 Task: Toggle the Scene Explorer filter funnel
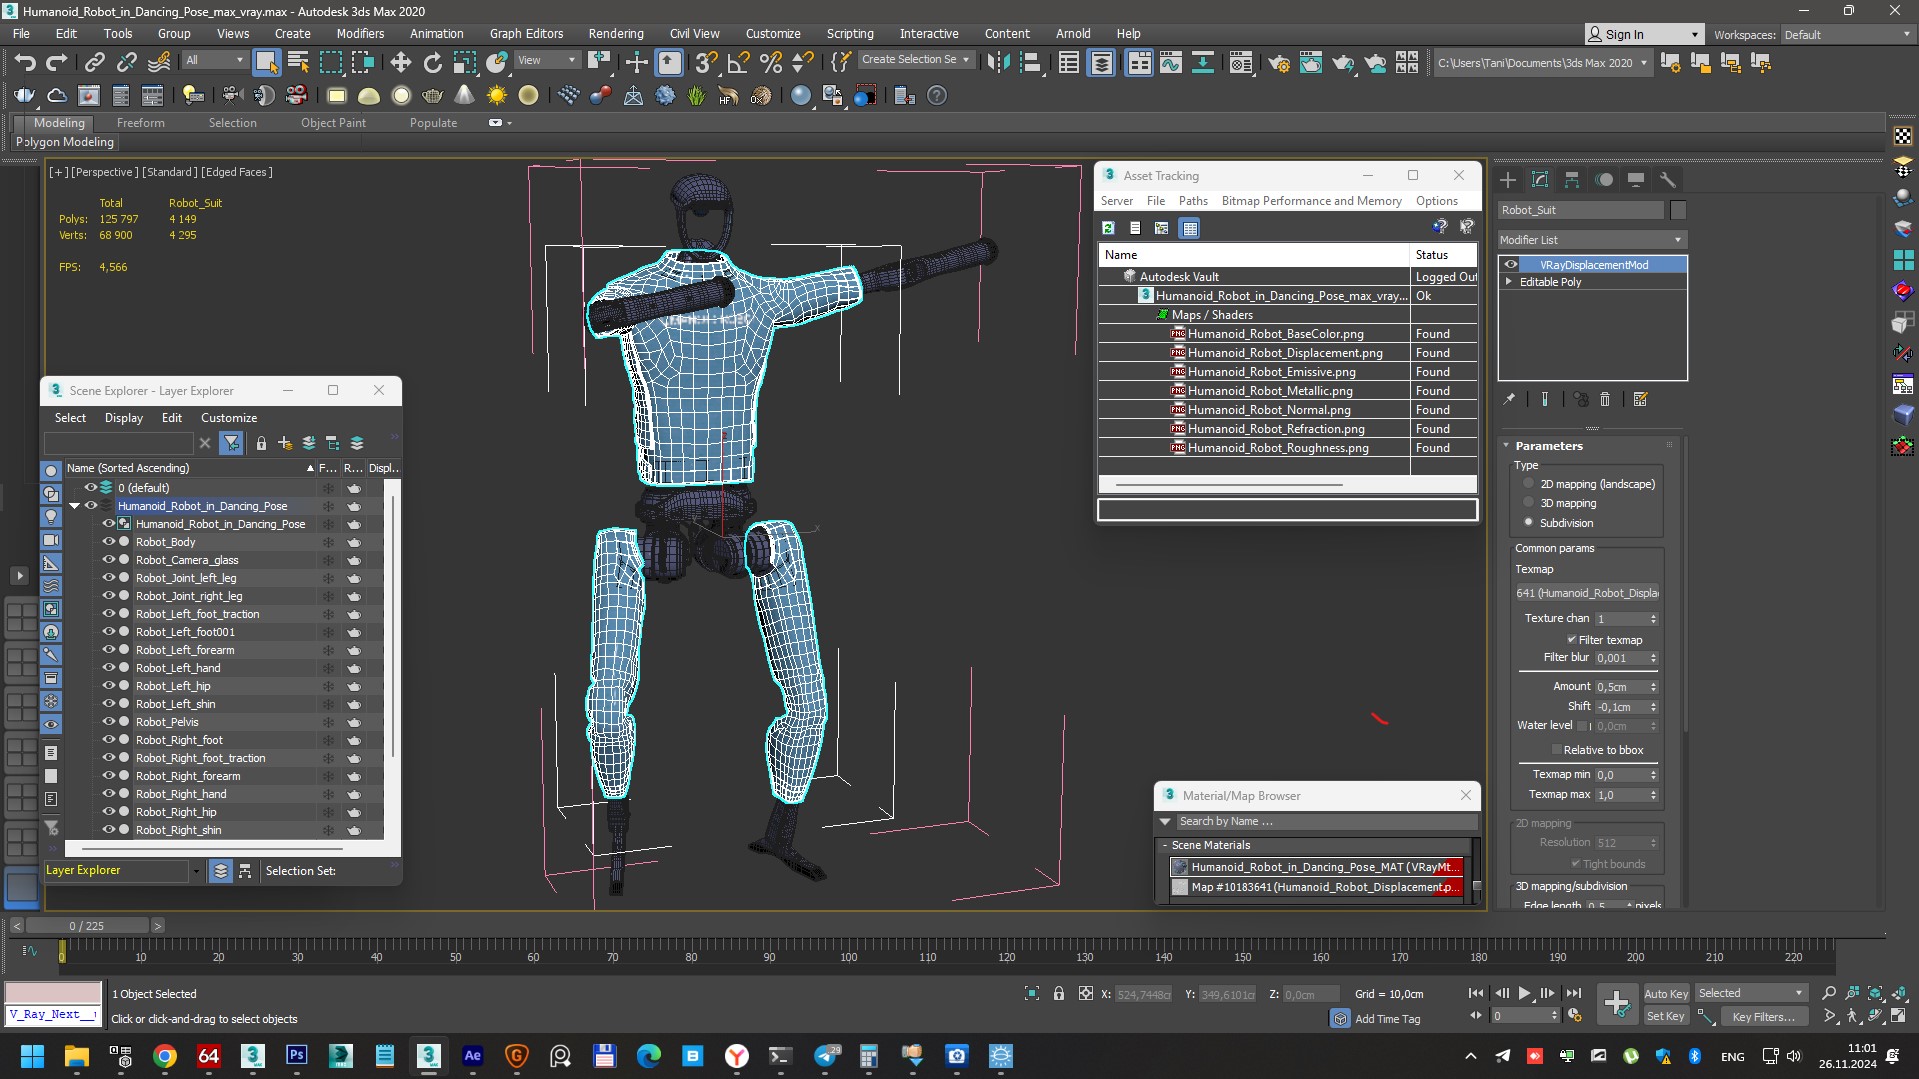click(x=231, y=443)
